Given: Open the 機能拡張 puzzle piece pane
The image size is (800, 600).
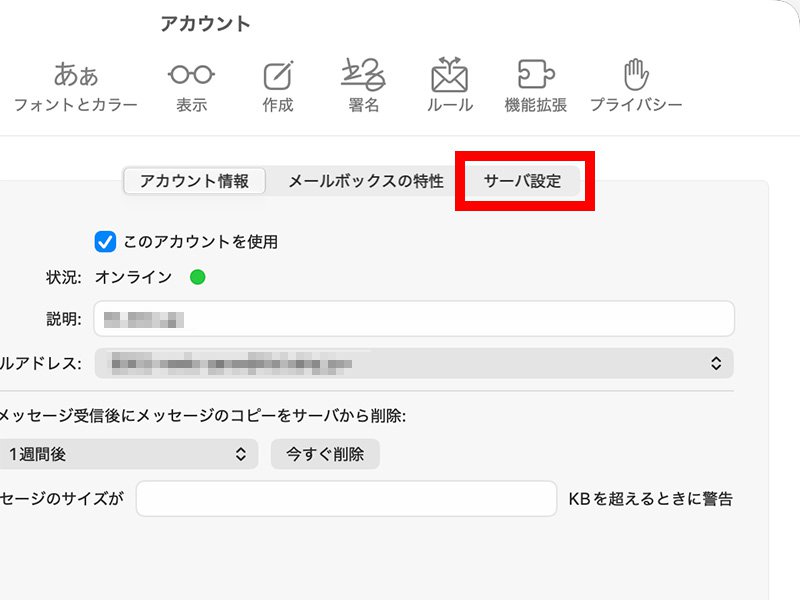Looking at the screenshot, I should click(x=536, y=87).
